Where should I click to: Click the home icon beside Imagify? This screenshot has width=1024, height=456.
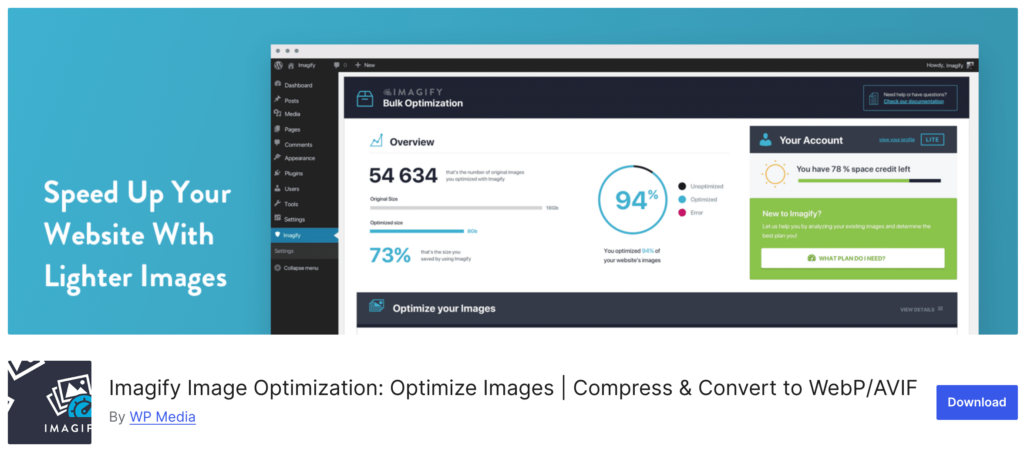click(291, 65)
